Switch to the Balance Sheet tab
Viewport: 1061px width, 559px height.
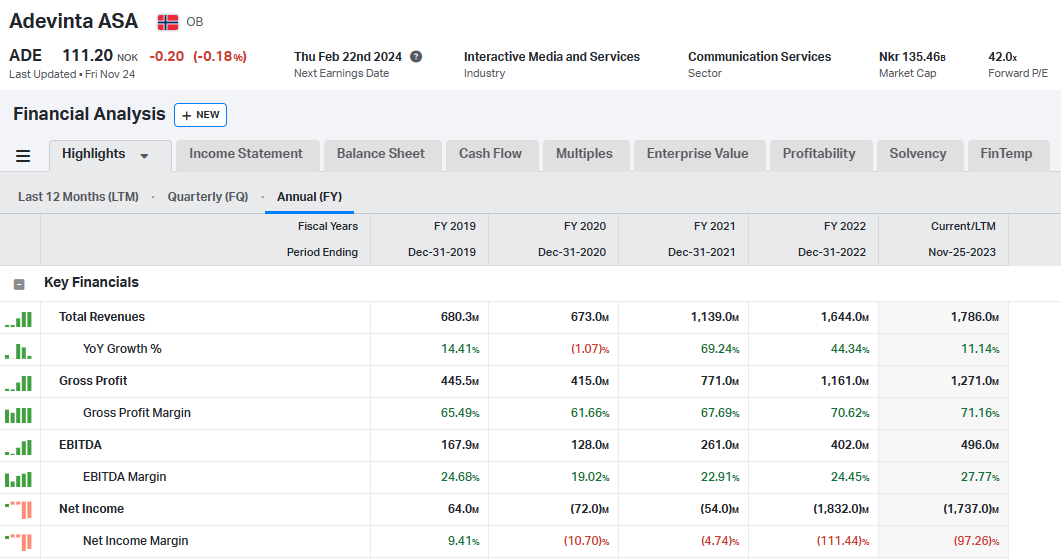(381, 154)
